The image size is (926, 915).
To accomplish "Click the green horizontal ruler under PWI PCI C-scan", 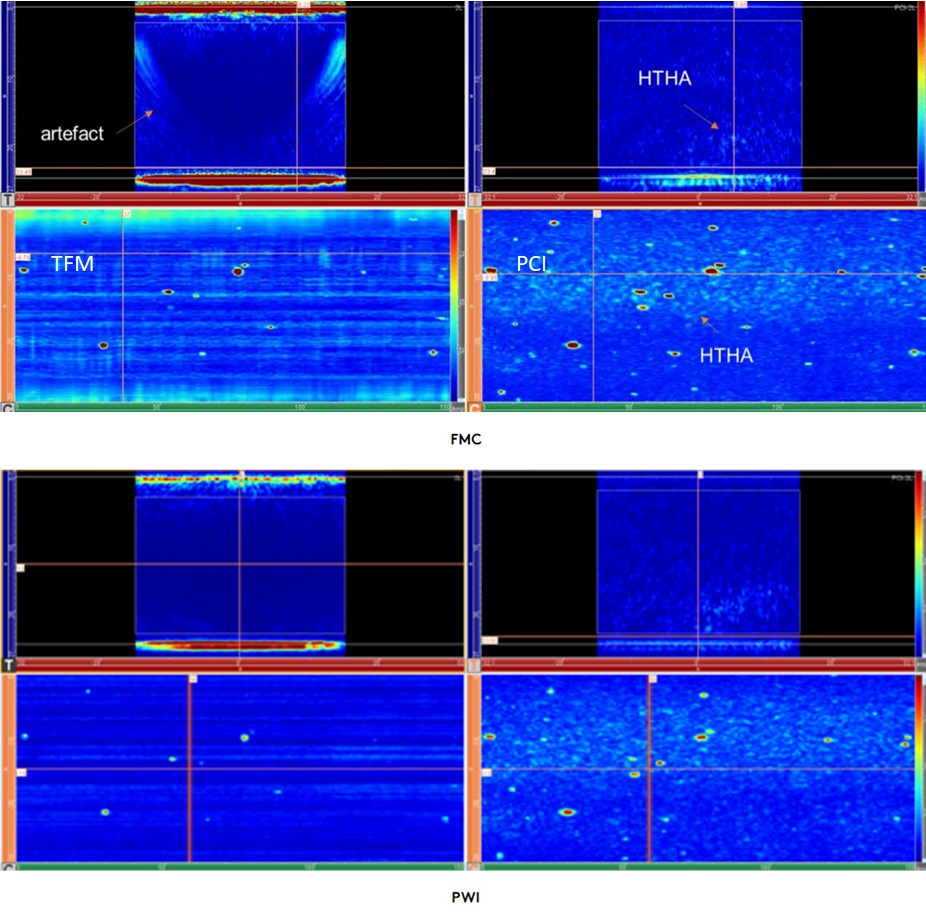I will (x=700, y=866).
